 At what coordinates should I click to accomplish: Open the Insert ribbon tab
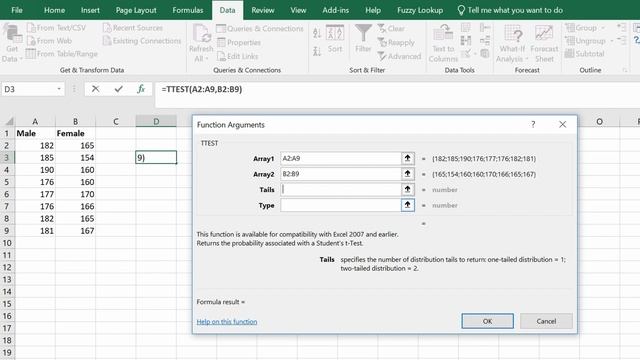(90, 10)
